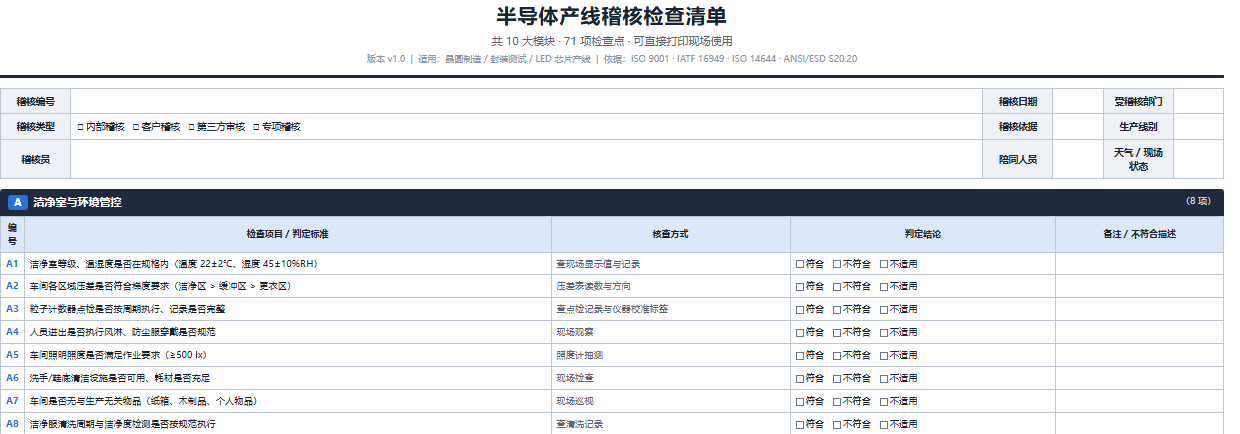Mark row A6 as 符合
Screen dimensions: 1240x434
point(799,378)
